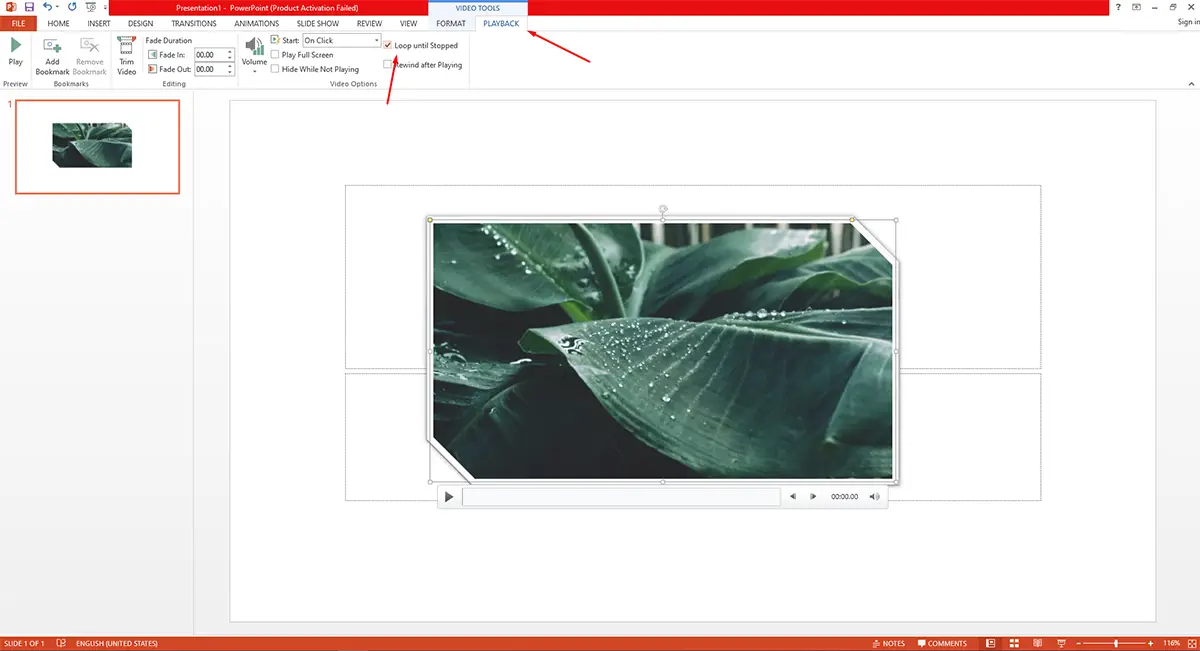
Task: Click the spell check status icon
Action: tap(61, 643)
